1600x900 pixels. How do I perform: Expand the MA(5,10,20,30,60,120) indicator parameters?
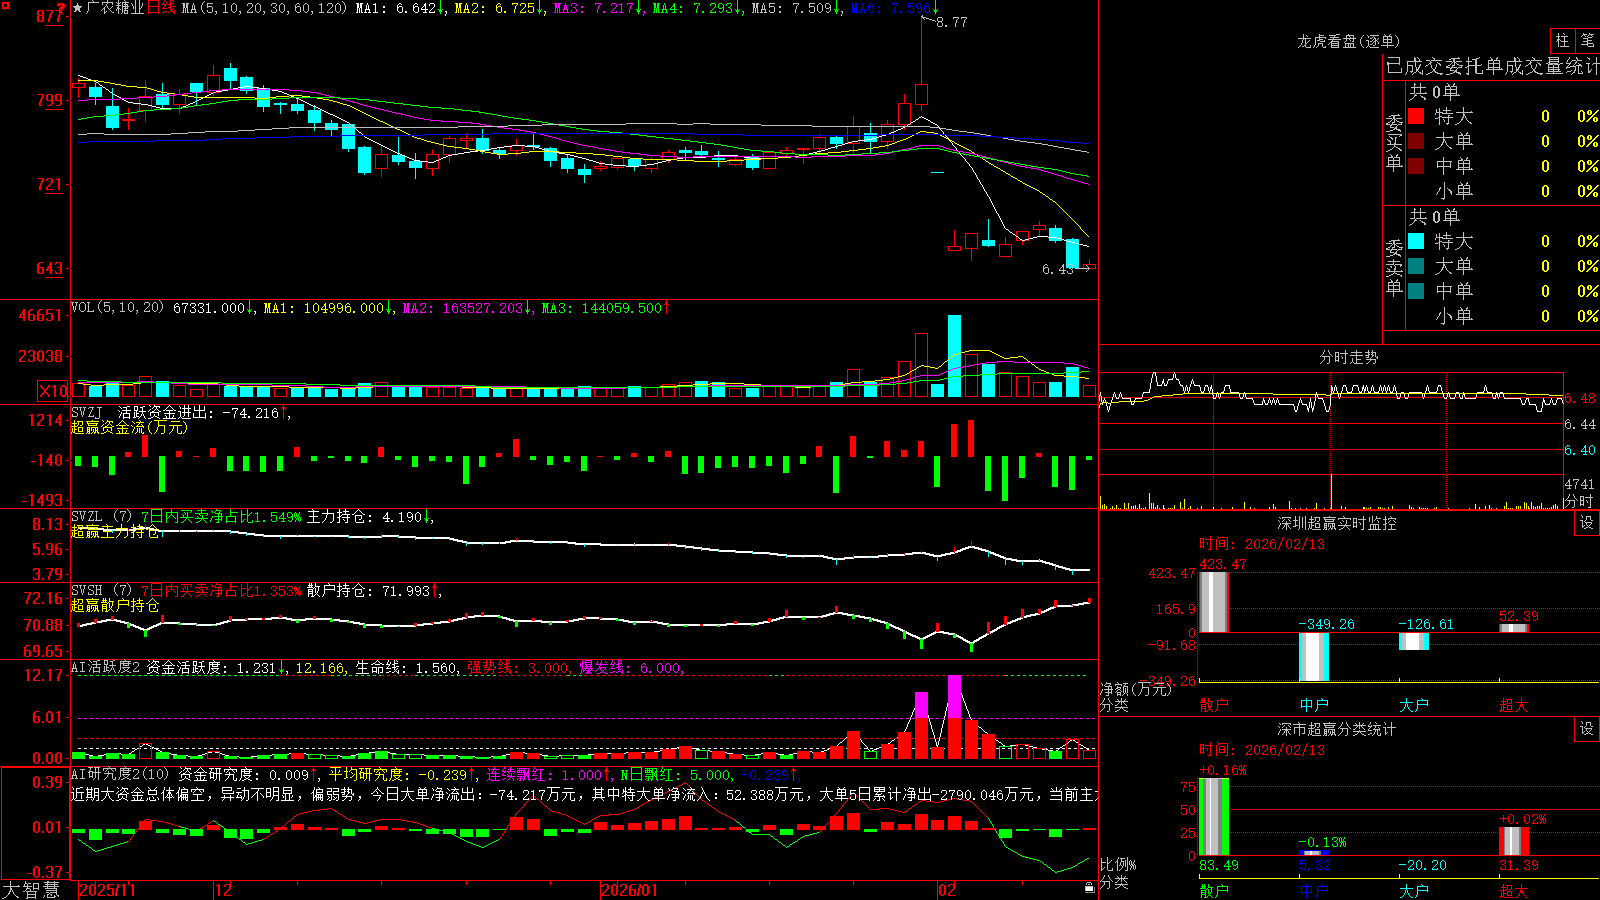tap(265, 8)
